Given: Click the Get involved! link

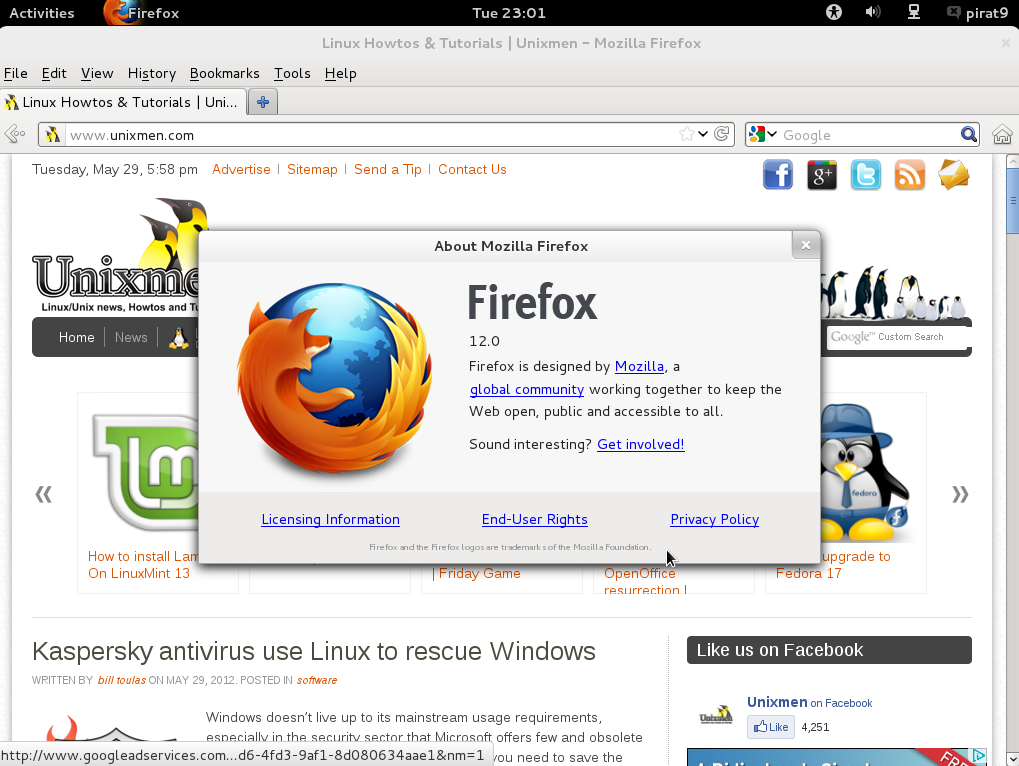Looking at the screenshot, I should pyautogui.click(x=641, y=444).
